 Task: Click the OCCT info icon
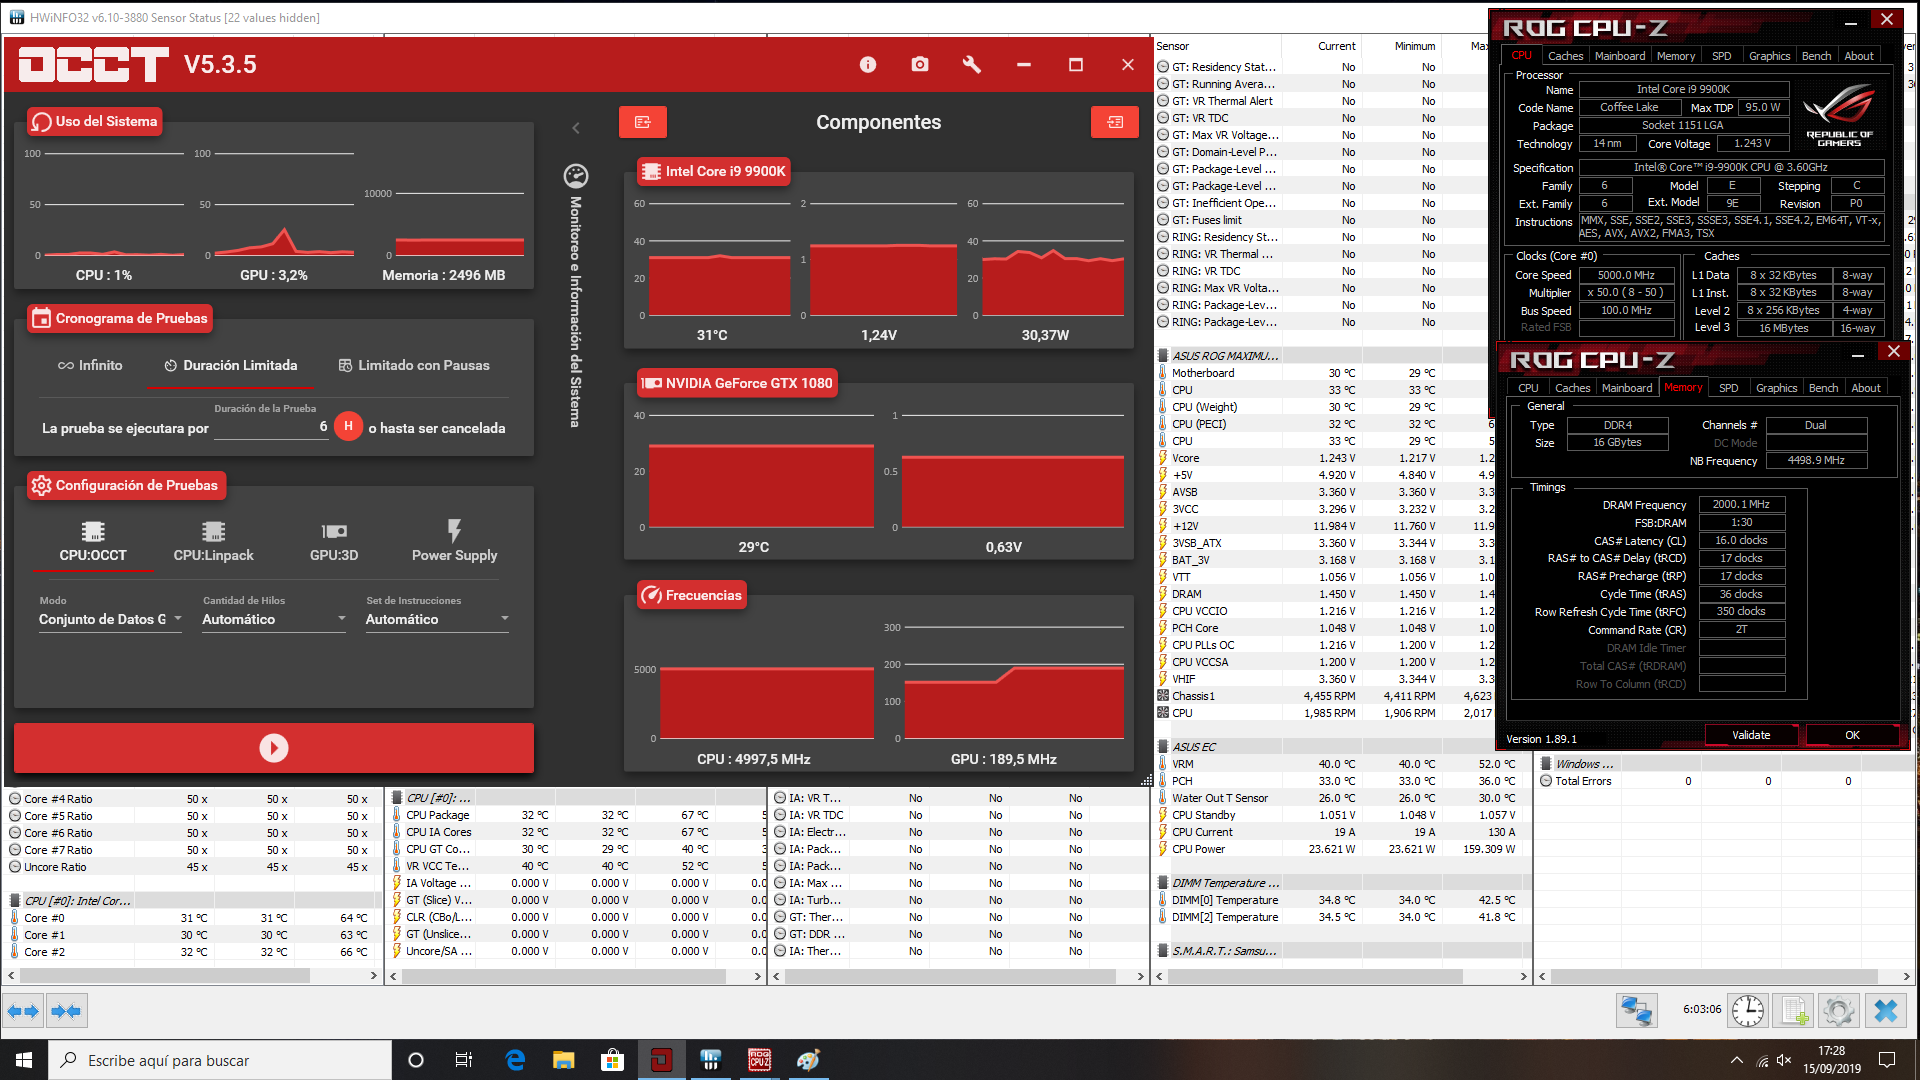[868, 65]
